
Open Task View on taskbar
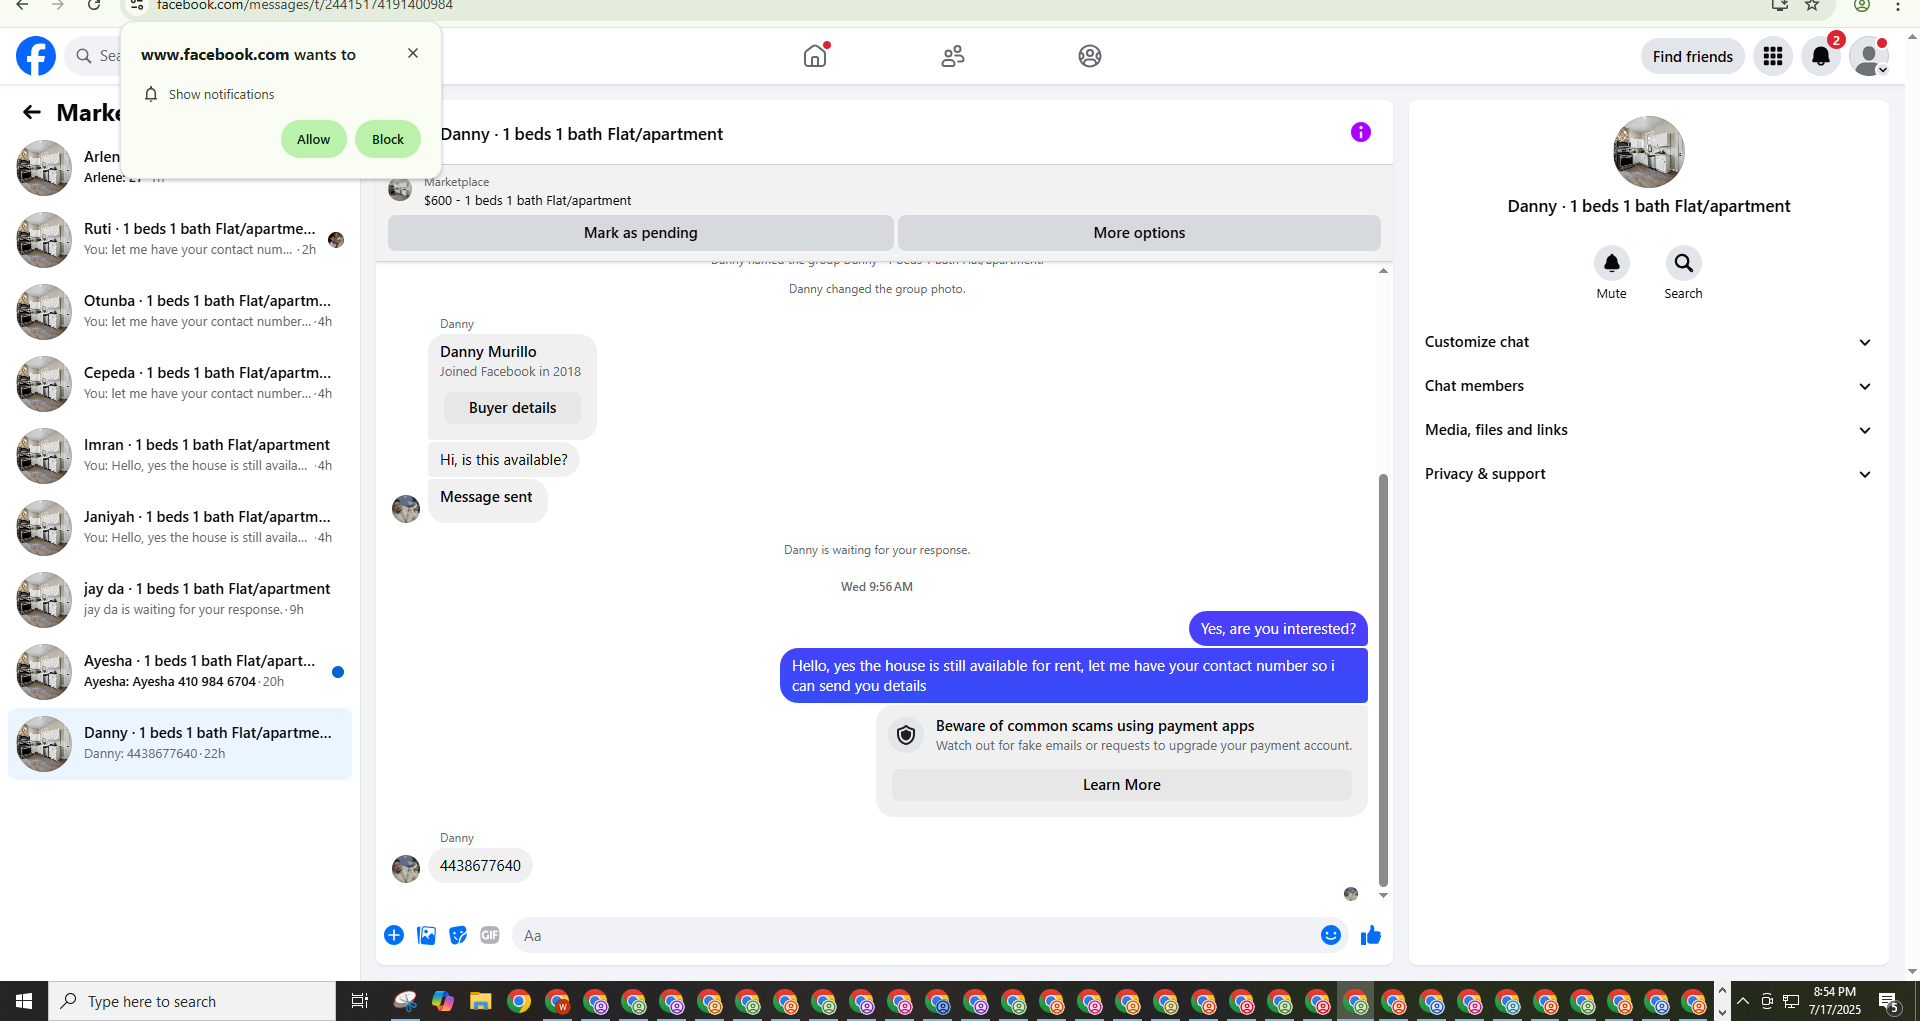[360, 1001]
